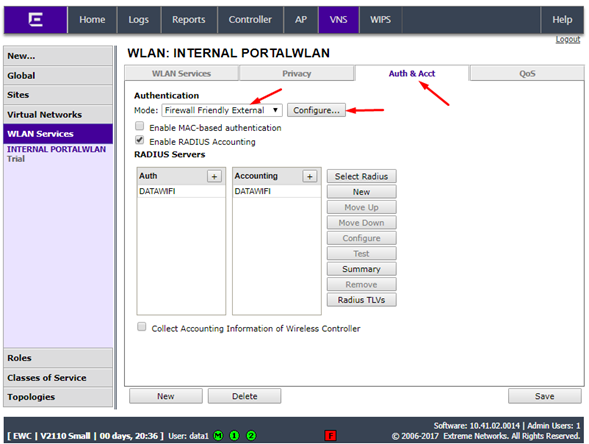The height and width of the screenshot is (444, 589).
Task: Save the WLAN configuration
Action: (x=544, y=396)
